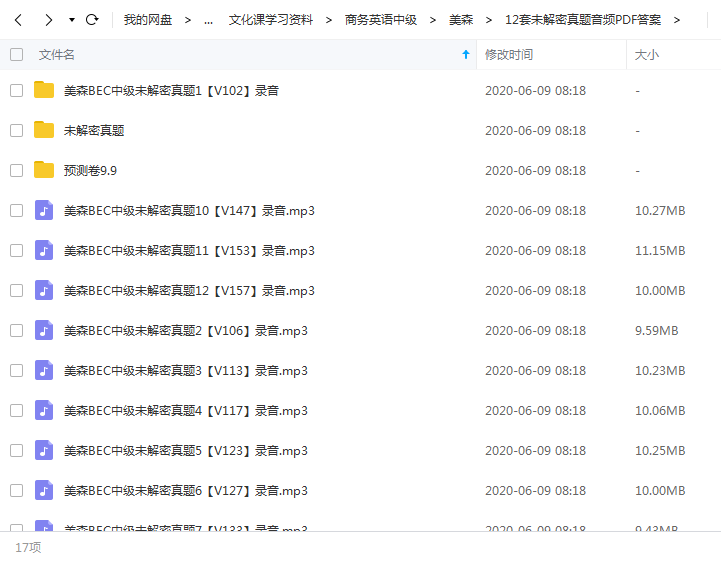Image resolution: width=721 pixels, height=563 pixels.
Task: Check the 真题12【V157】录音.mp3 checkbox
Action: click(x=17, y=291)
